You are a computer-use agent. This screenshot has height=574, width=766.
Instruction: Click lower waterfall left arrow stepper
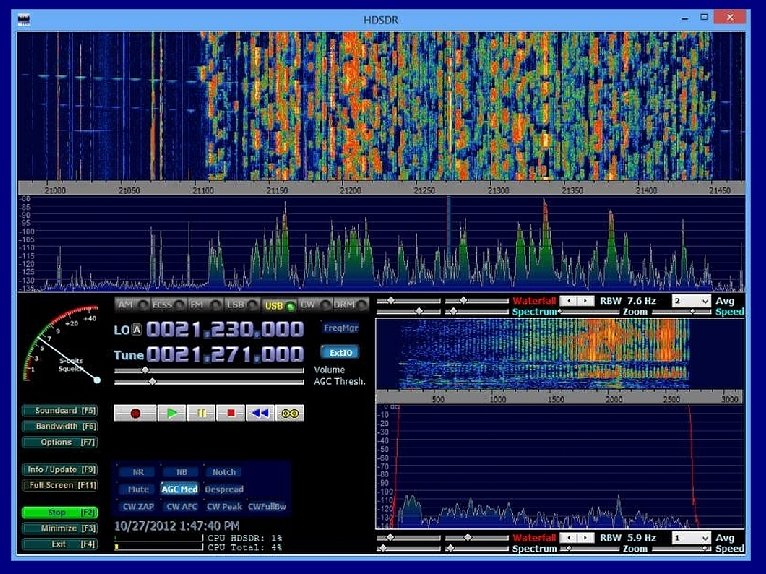pos(568,538)
